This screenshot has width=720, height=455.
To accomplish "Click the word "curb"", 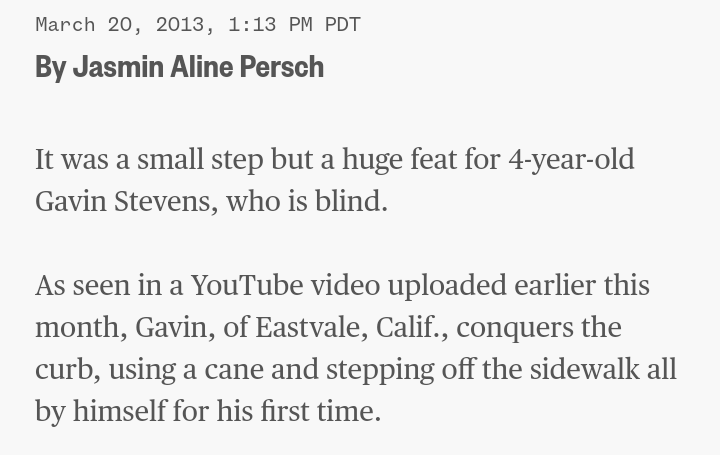I will 66,369.
